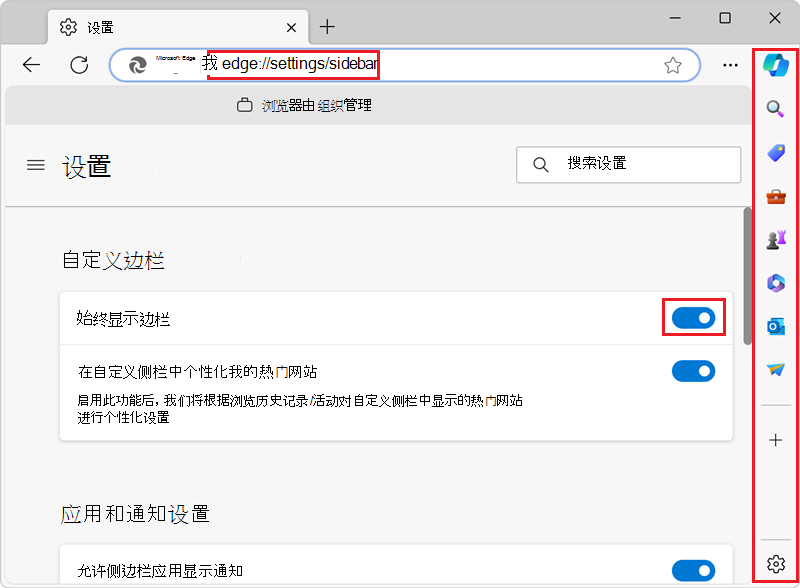Viewport: 800px width, 588px height.
Task: Open a new browser tab
Action: (327, 27)
